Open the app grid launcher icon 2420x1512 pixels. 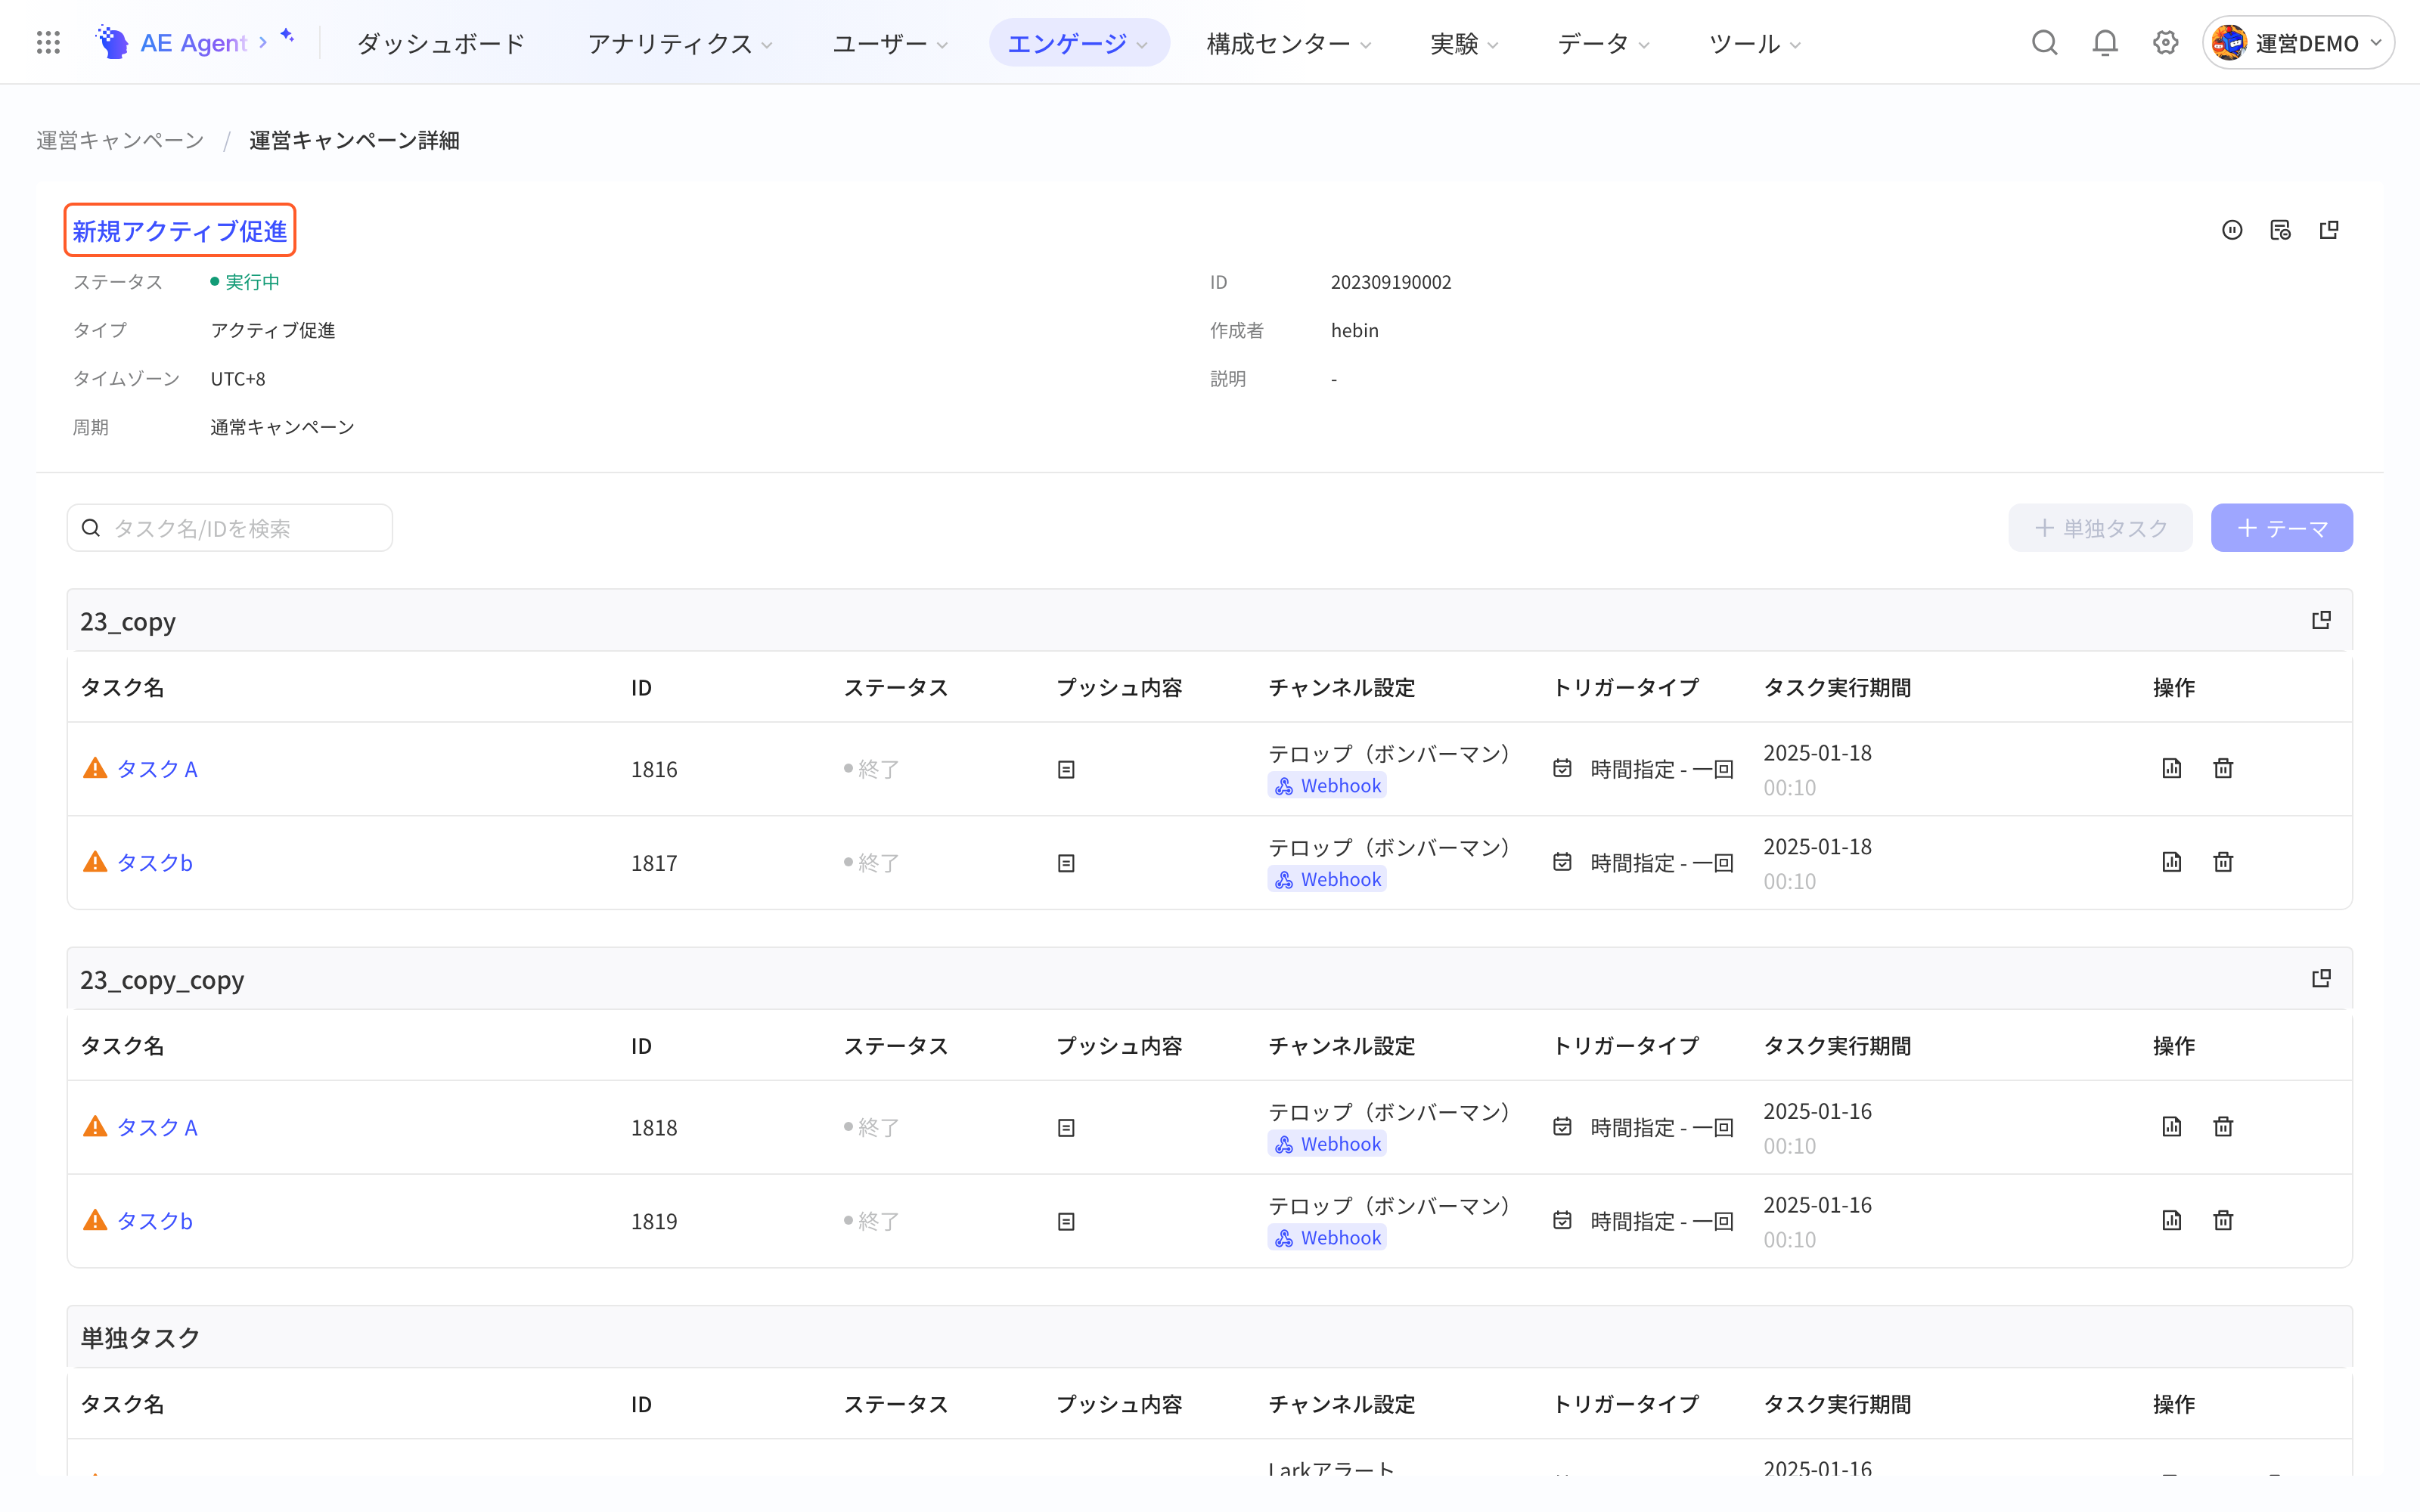coord(48,42)
